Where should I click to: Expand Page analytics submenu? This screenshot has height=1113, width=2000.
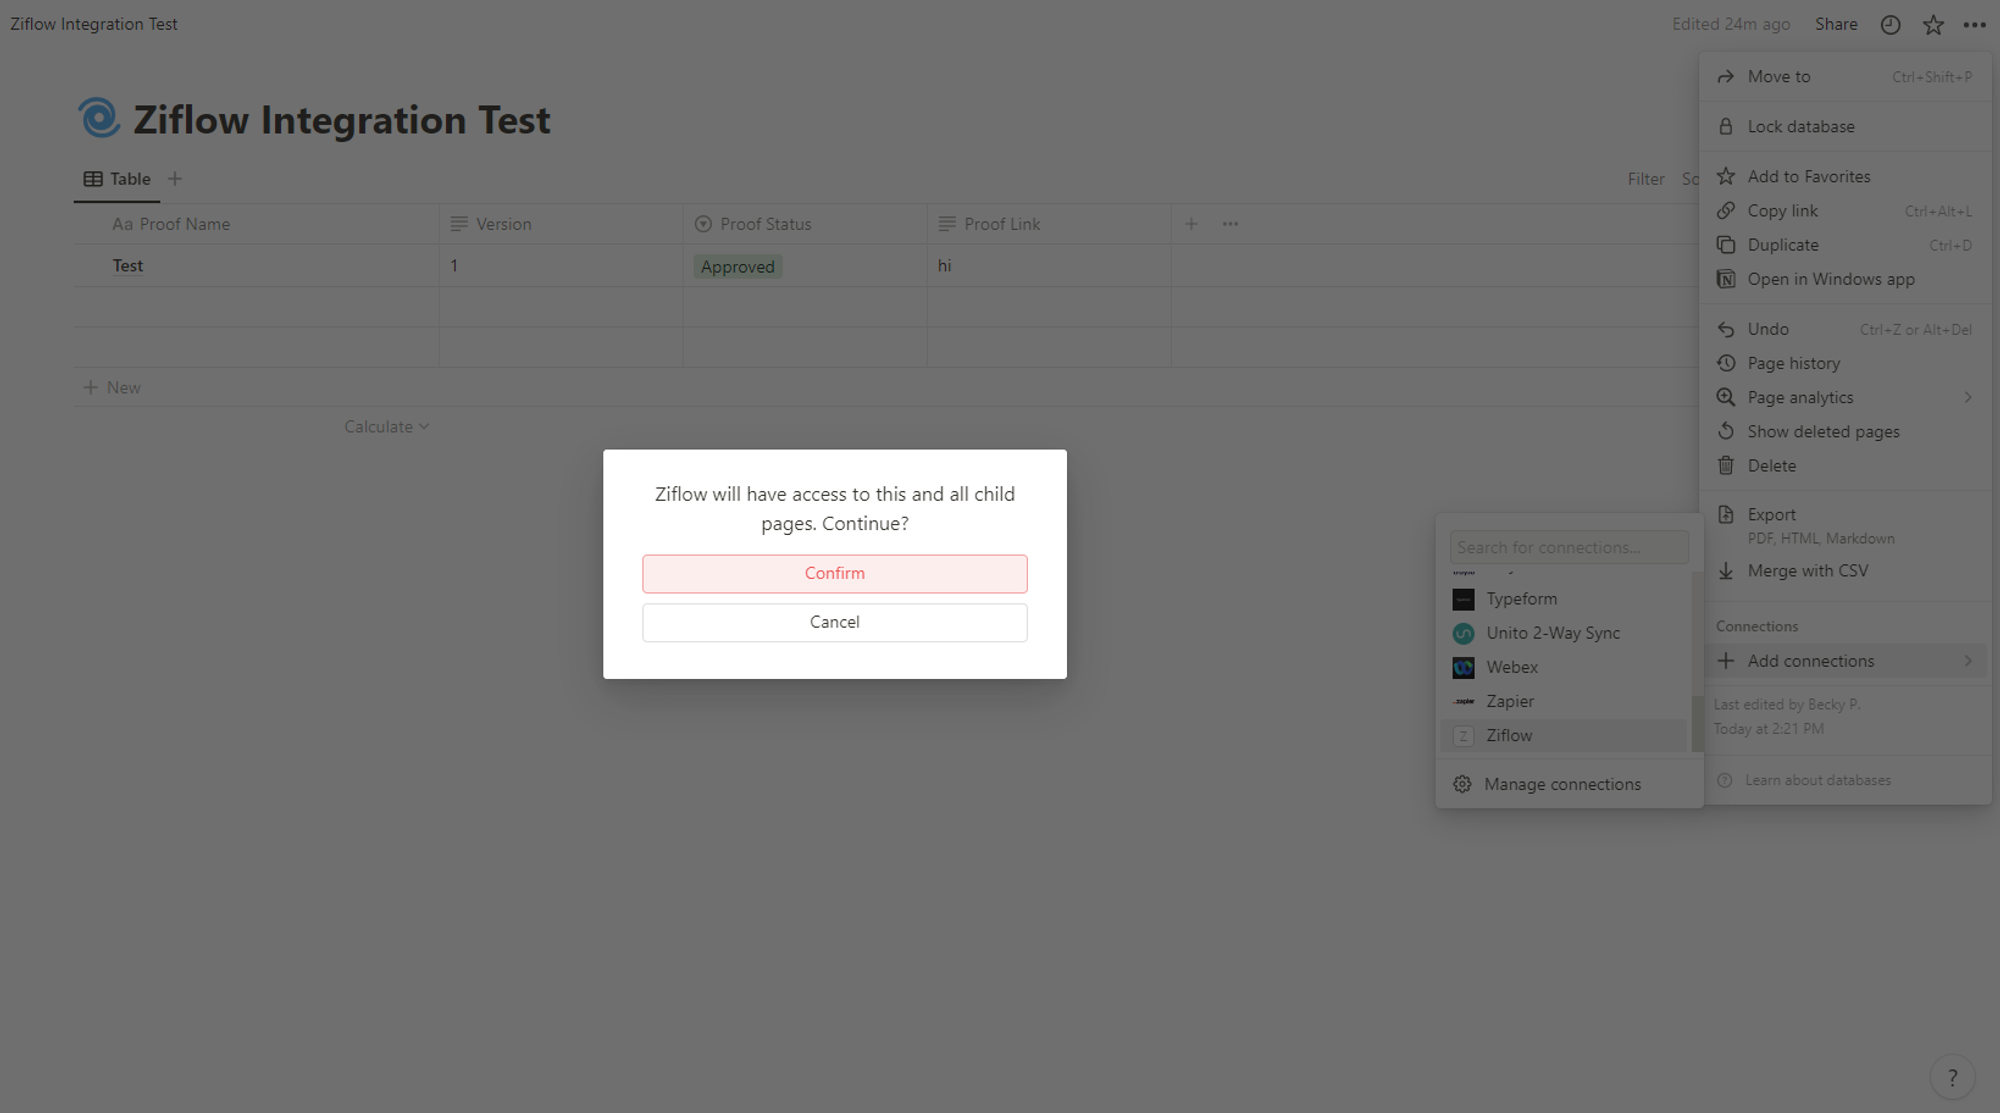(x=1845, y=397)
